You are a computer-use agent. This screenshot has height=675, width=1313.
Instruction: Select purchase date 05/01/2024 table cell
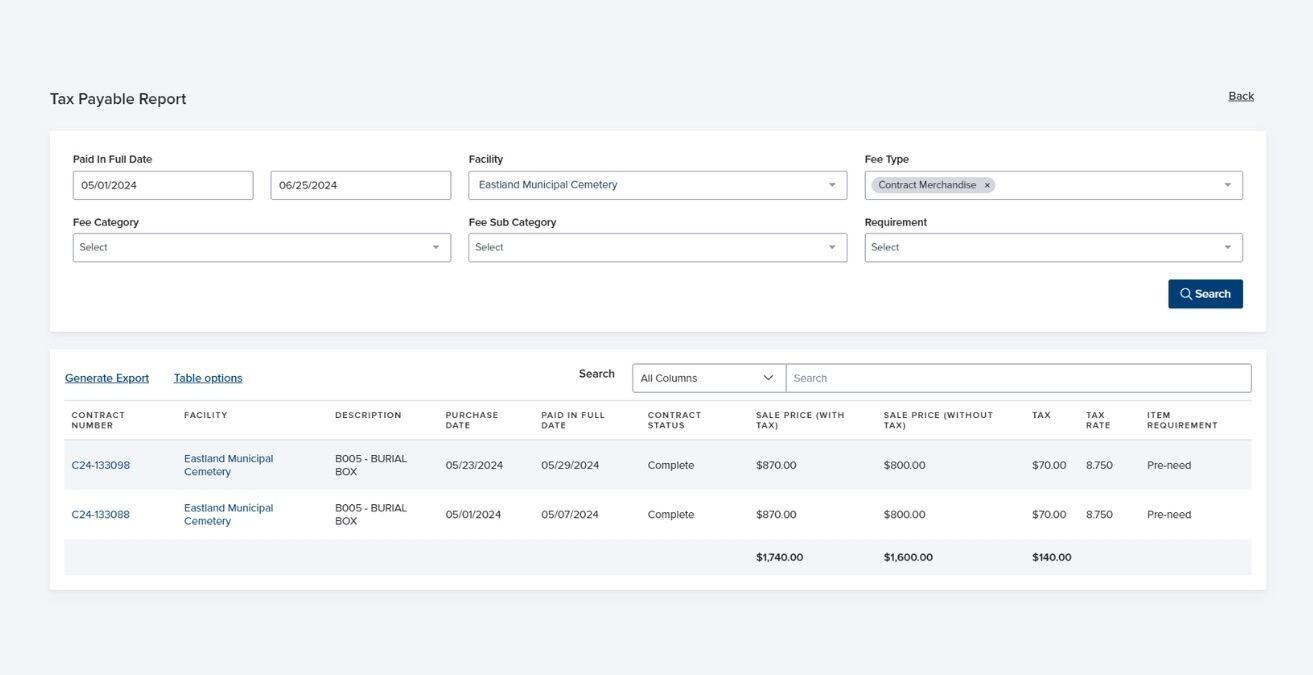473,515
